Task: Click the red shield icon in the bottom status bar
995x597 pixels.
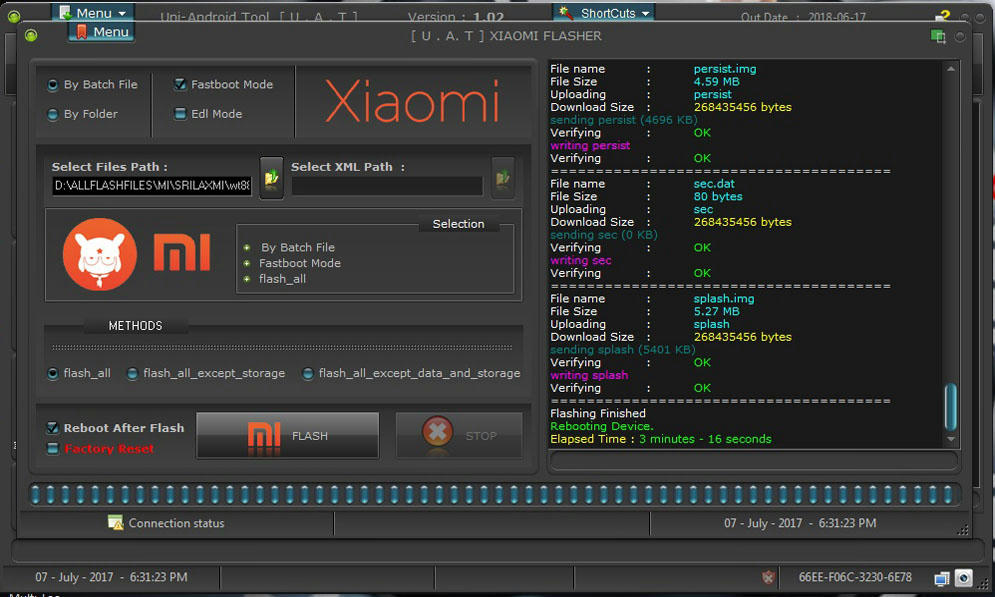Action: point(768,577)
